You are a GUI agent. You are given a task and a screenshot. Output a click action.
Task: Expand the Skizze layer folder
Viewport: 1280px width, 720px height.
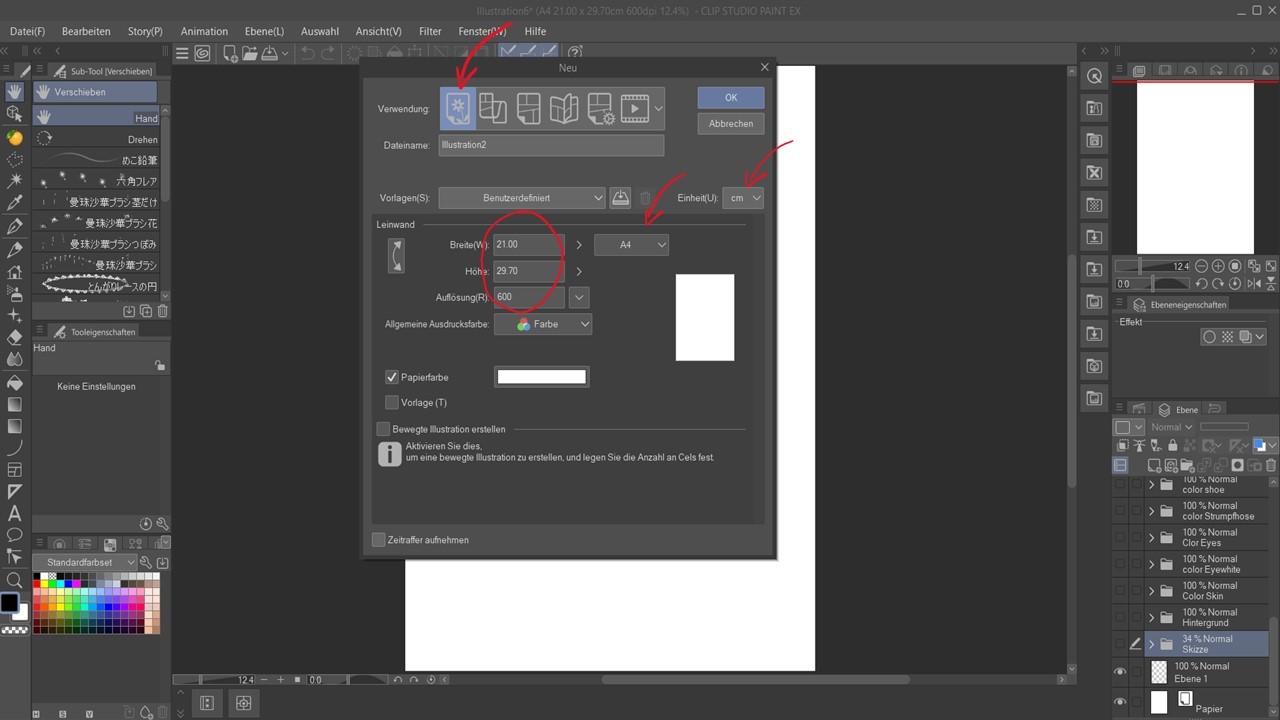[1151, 644]
